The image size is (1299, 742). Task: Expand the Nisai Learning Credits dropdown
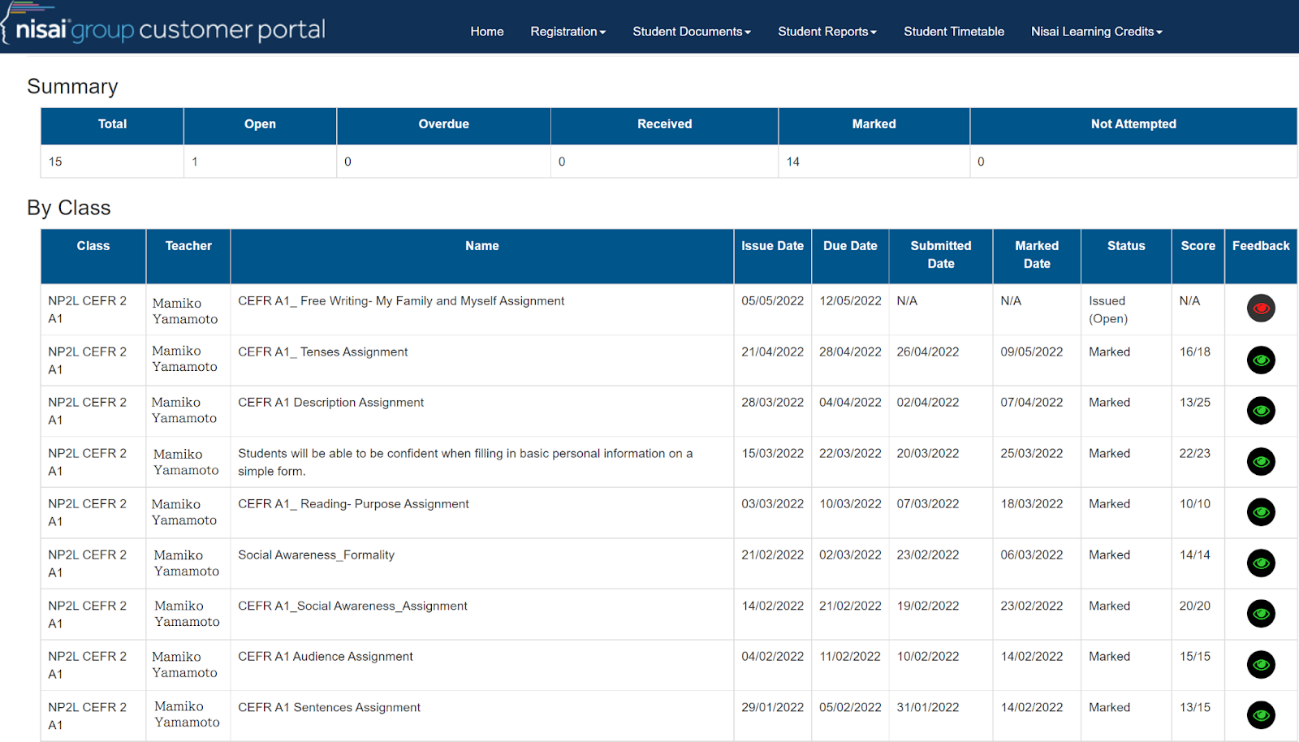coord(1097,32)
